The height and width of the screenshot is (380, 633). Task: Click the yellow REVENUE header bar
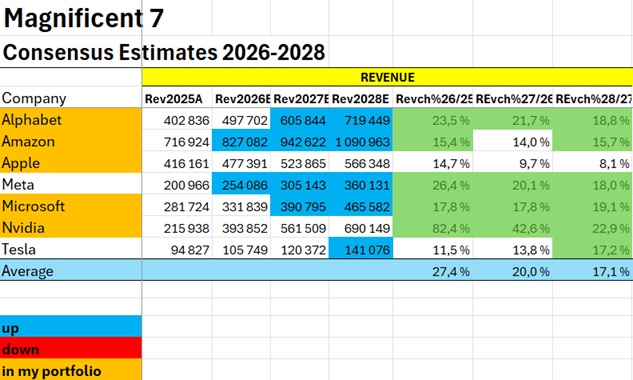pos(387,77)
